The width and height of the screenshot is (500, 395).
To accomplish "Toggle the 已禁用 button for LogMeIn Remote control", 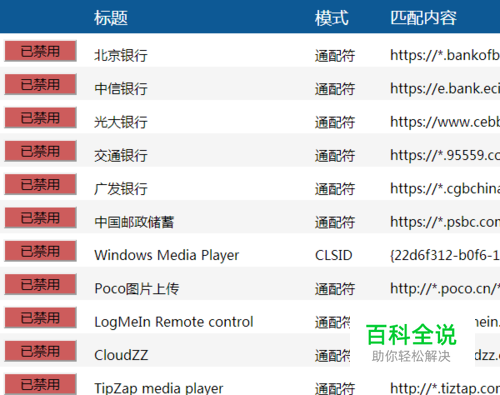I will click(x=40, y=318).
